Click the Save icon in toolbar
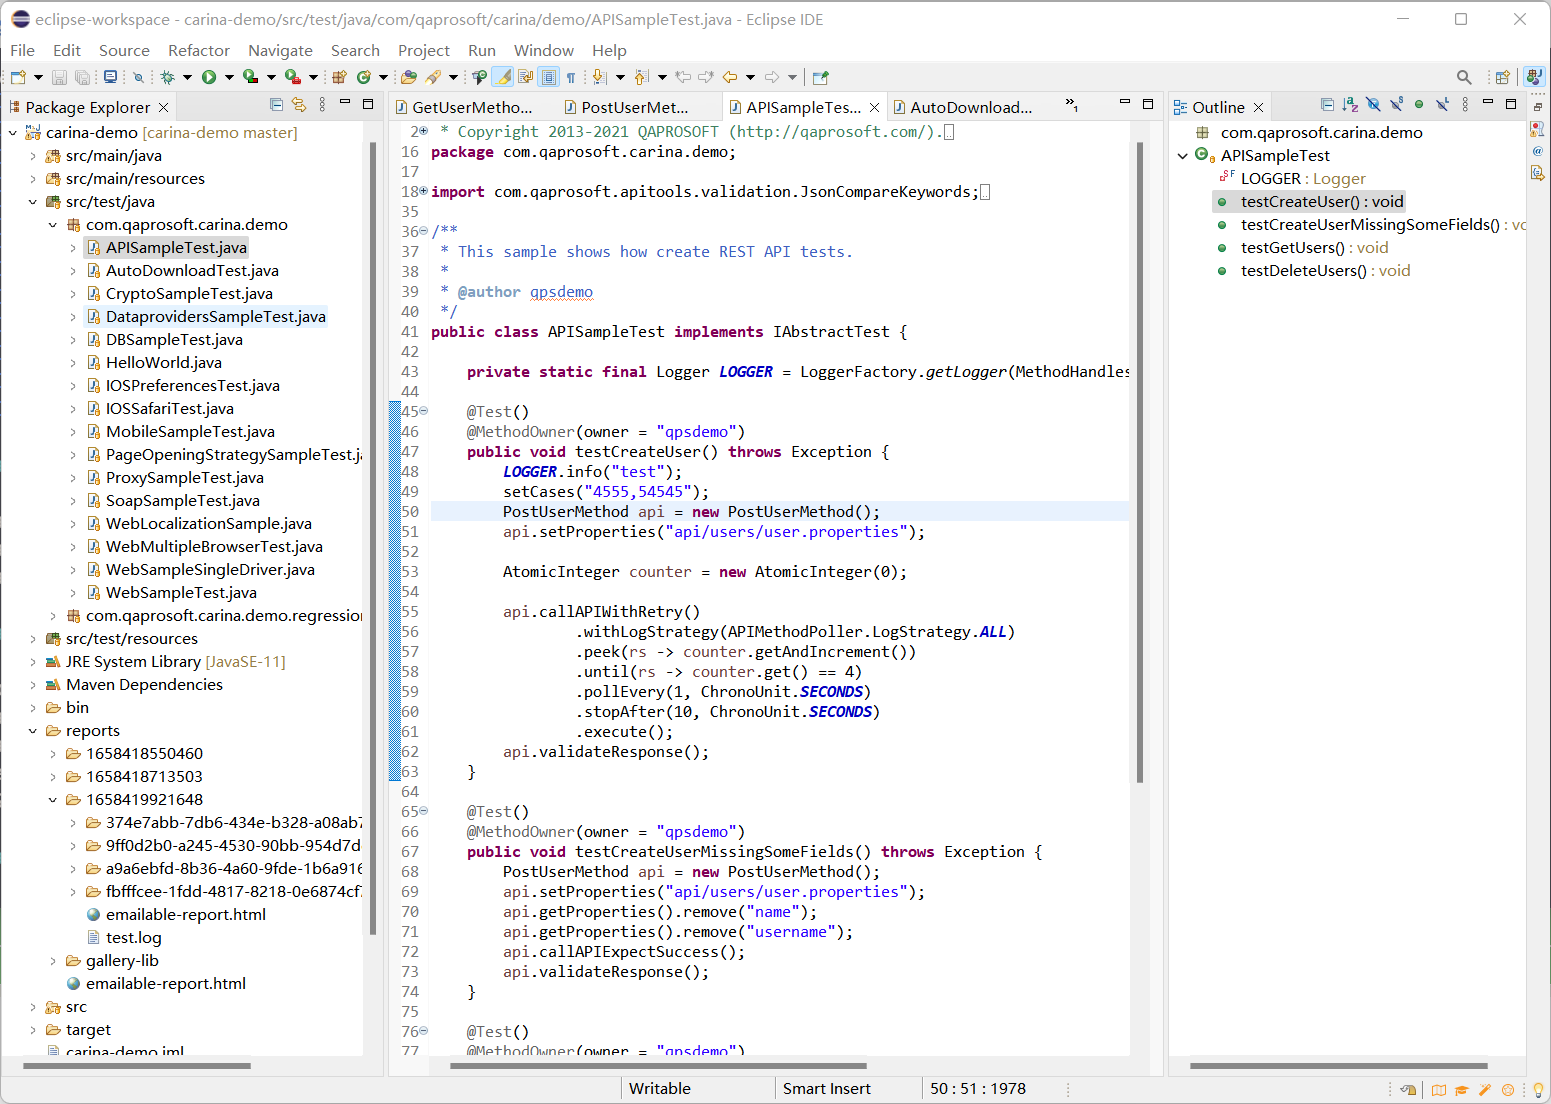 point(59,77)
